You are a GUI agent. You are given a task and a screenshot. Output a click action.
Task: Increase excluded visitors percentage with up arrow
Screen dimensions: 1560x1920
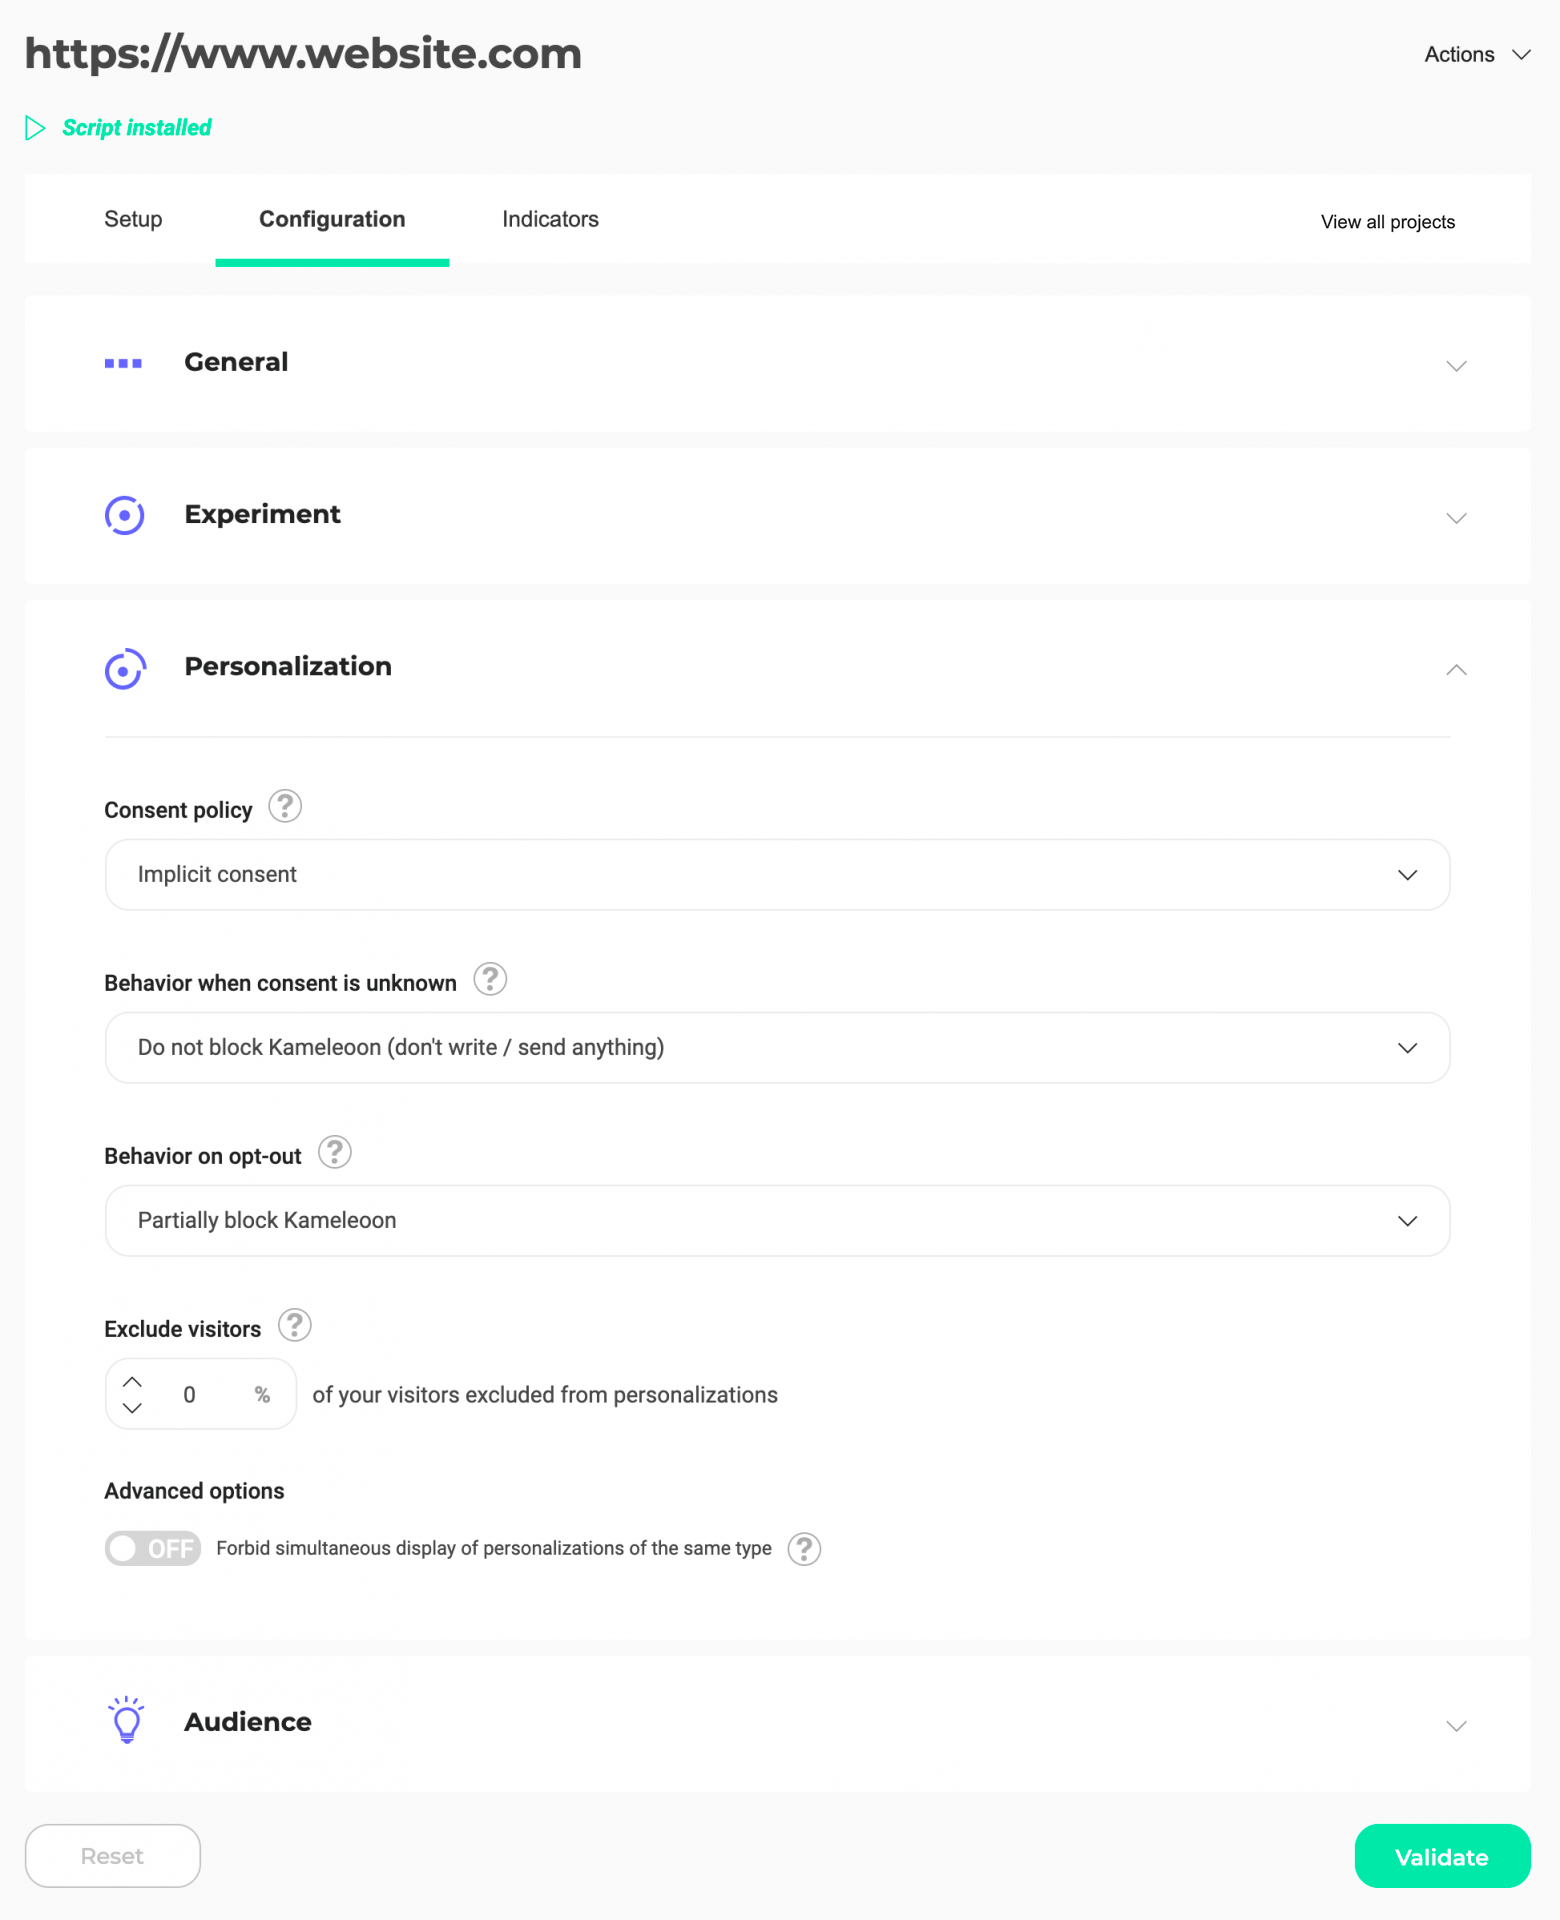[x=132, y=1381]
